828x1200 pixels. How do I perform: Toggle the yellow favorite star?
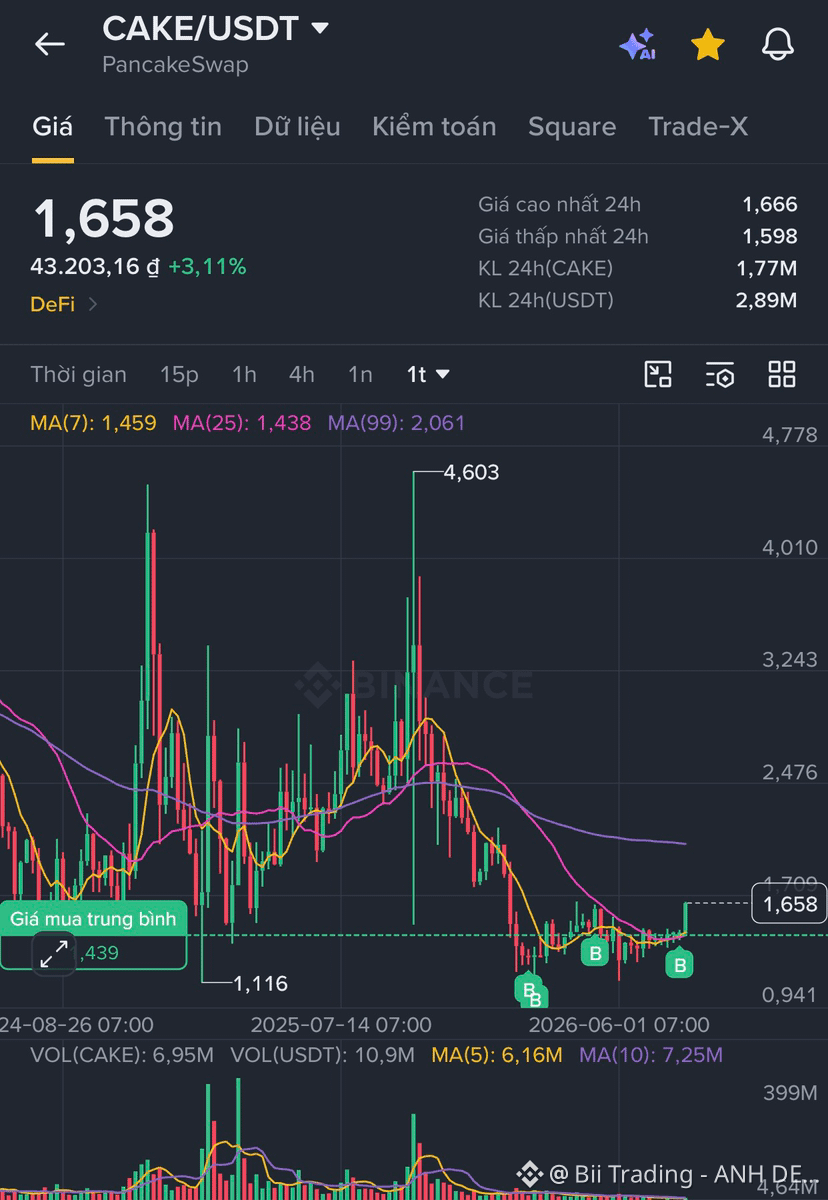click(708, 45)
